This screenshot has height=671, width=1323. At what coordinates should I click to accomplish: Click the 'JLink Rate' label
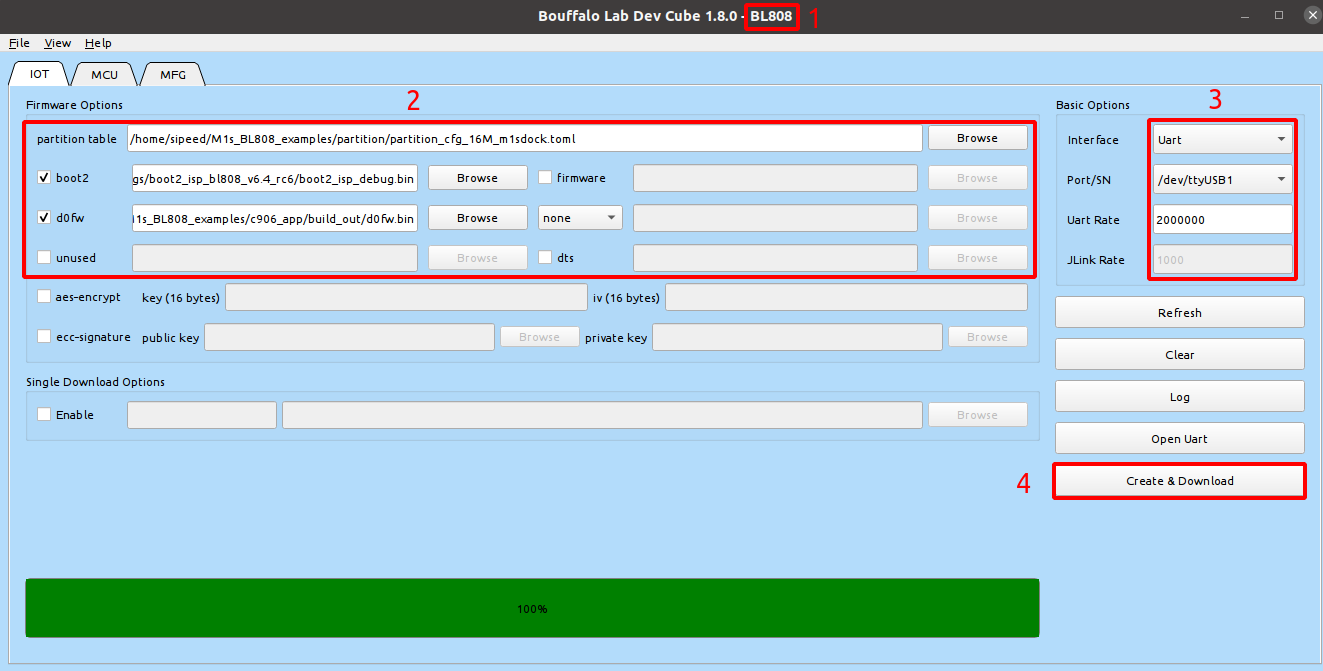1096,260
